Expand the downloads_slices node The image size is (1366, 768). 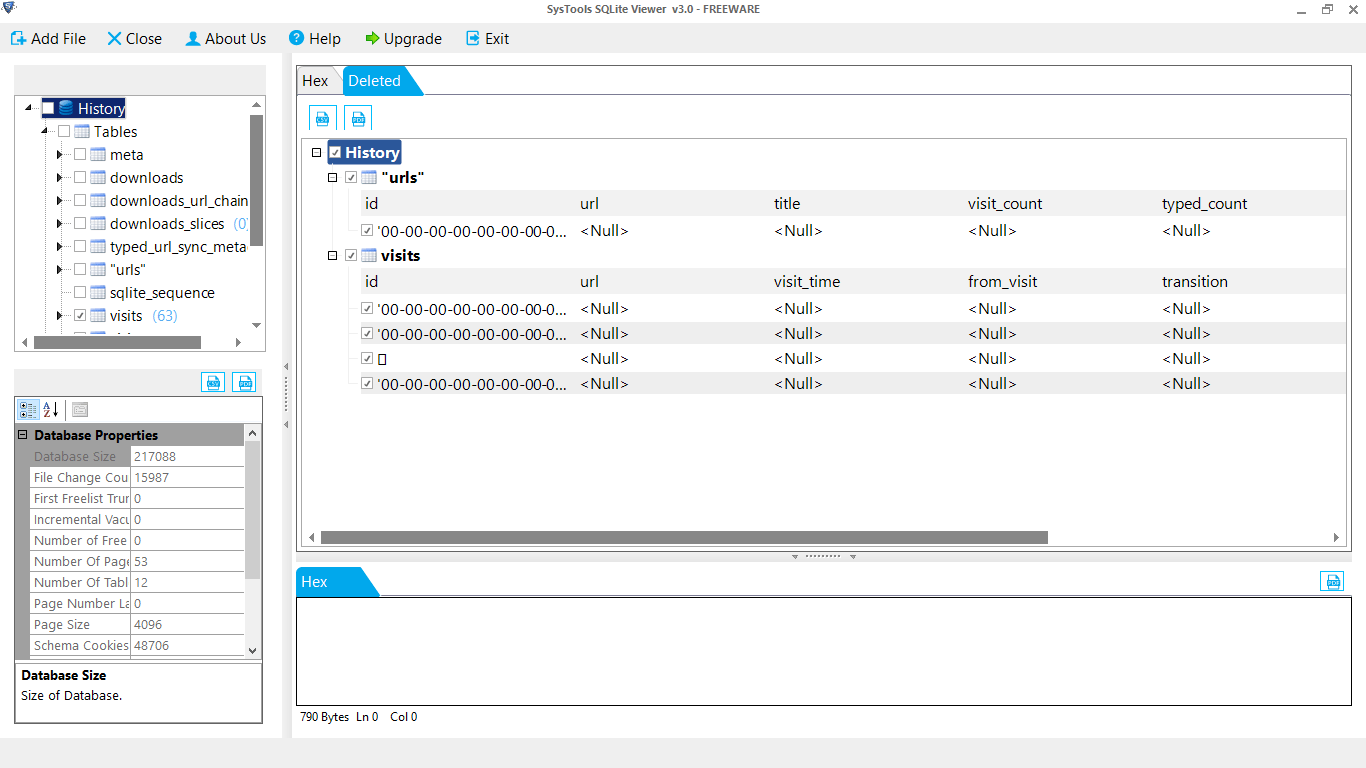(60, 223)
